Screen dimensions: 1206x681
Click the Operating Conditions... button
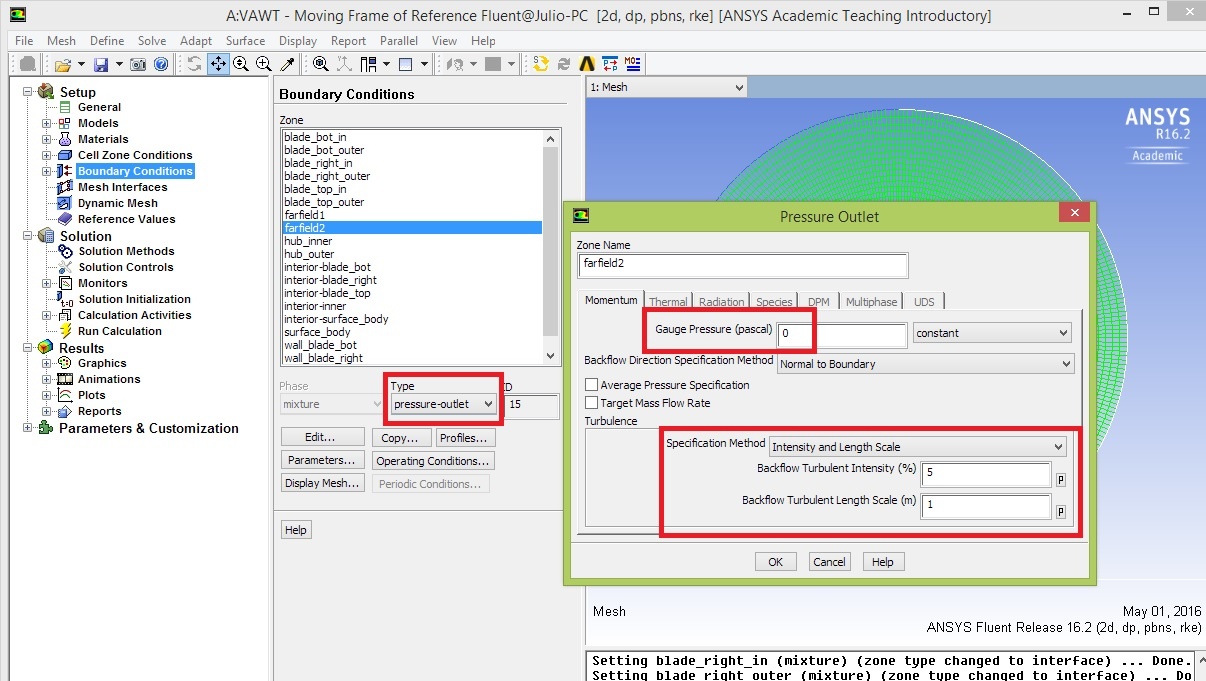433,461
